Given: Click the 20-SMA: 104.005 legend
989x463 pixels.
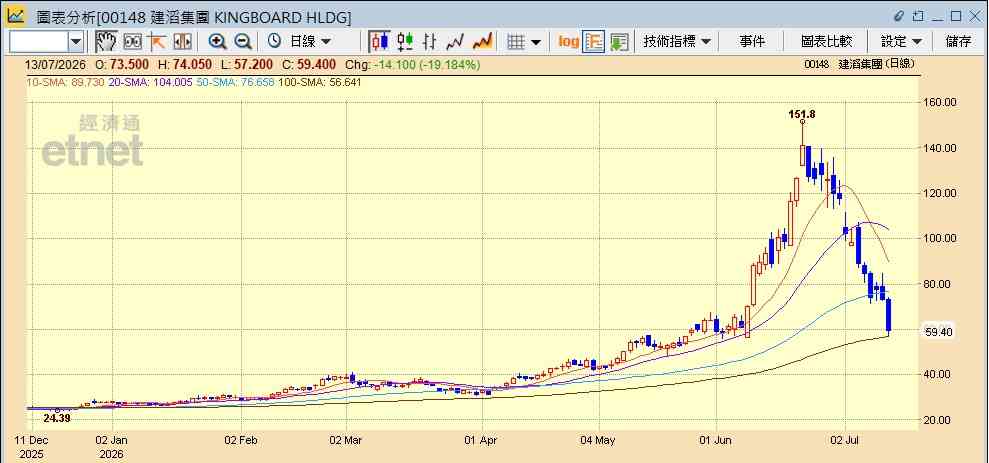Looking at the screenshot, I should coord(150,82).
